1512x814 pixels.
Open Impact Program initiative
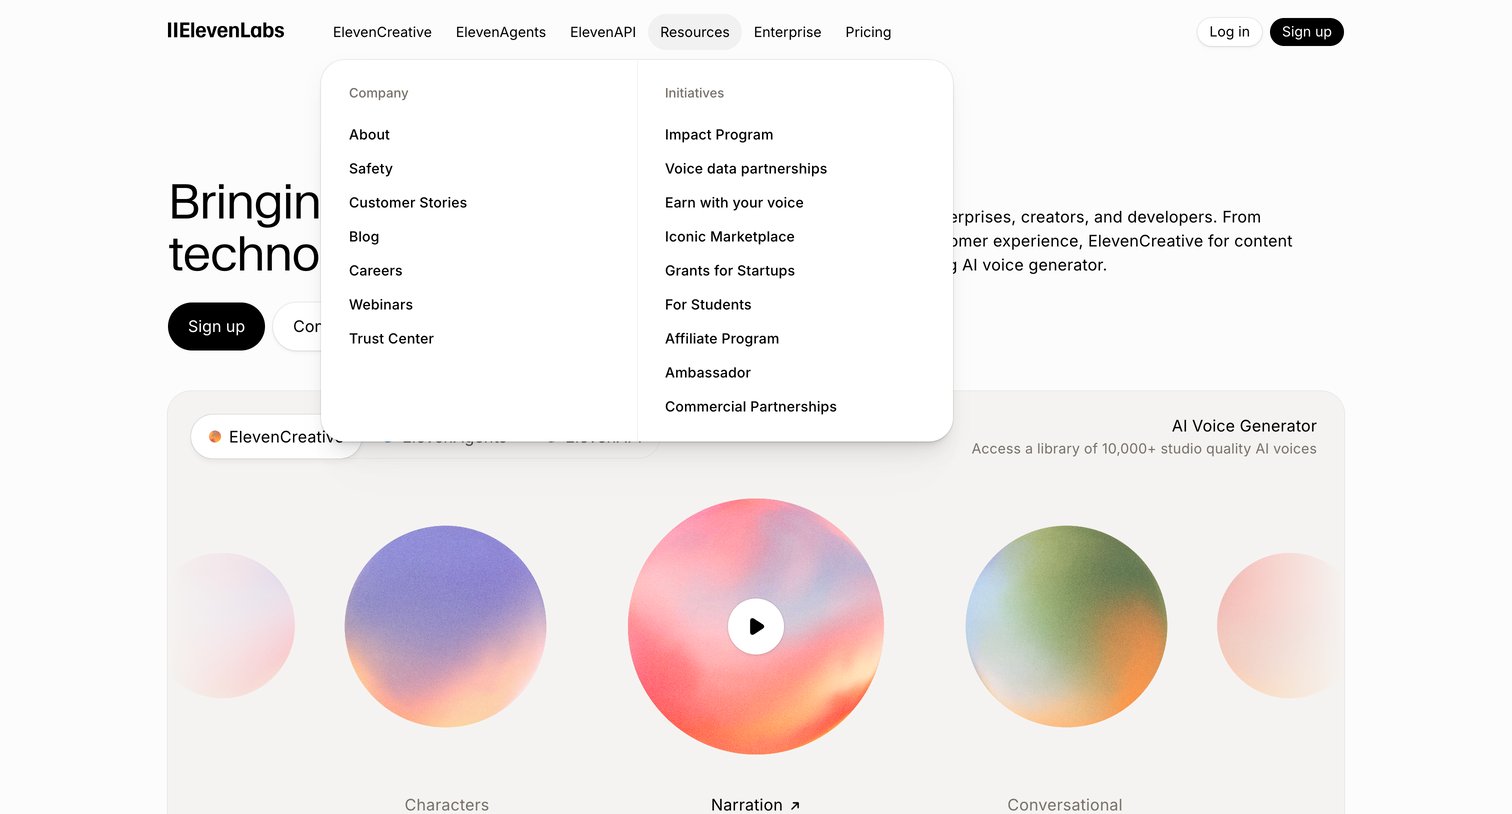[x=719, y=134]
